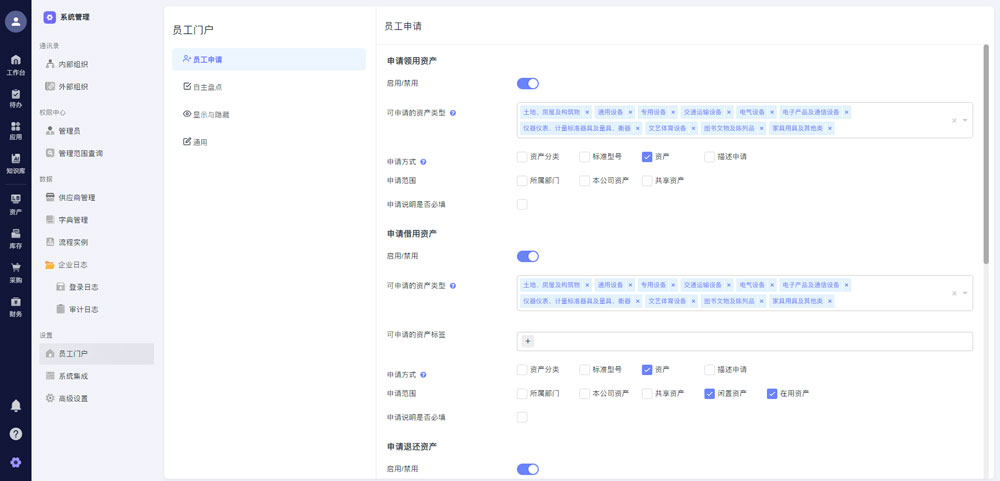Open 供应商管理 in sidebar
Image resolution: width=1000 pixels, height=481 pixels.
pyautogui.click(x=96, y=198)
